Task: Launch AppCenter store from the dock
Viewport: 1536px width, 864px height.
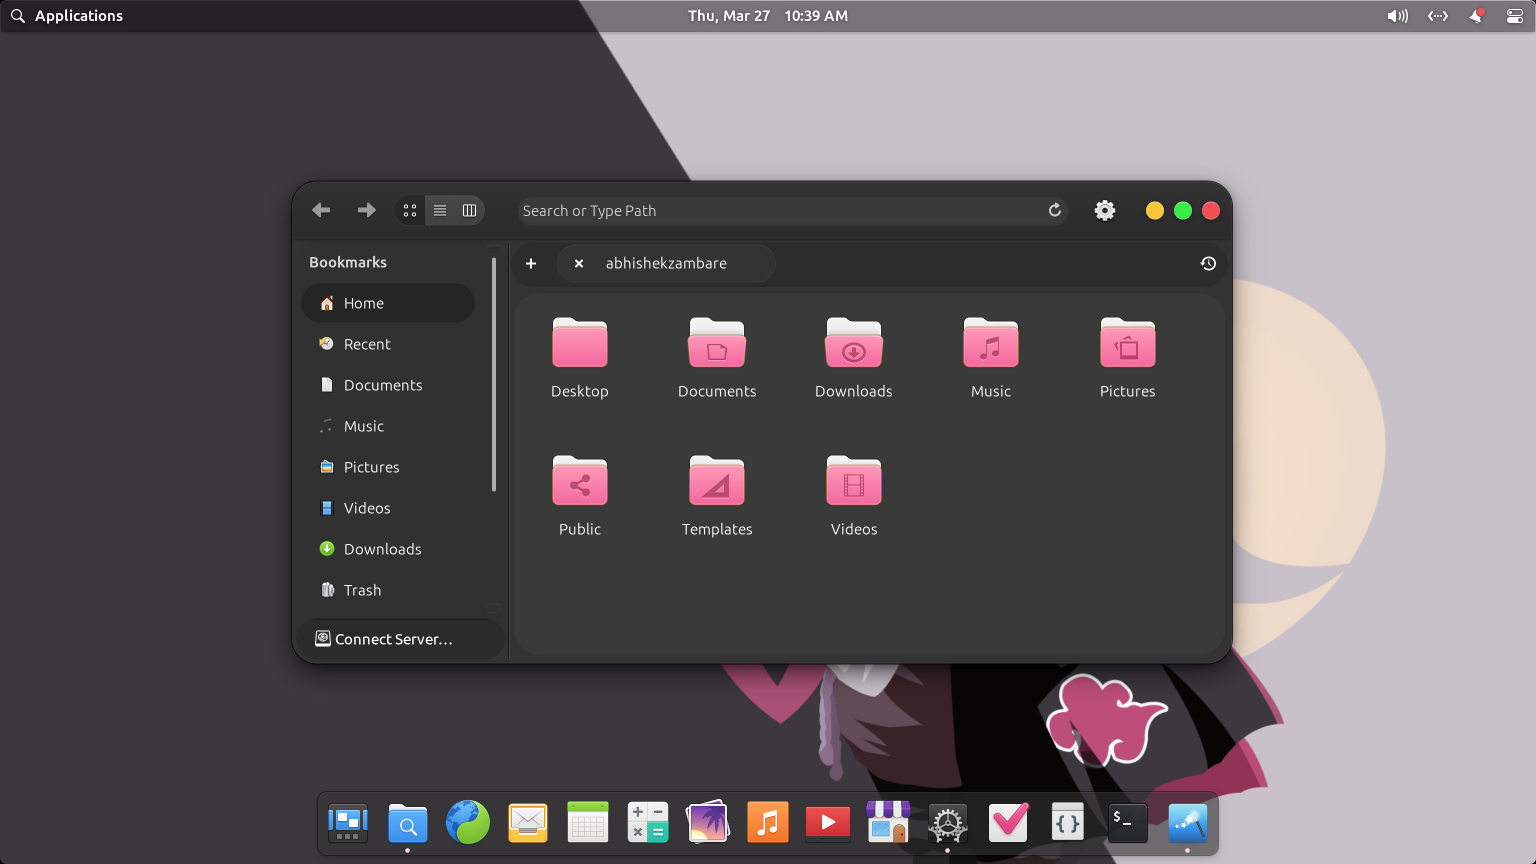Action: pos(888,824)
